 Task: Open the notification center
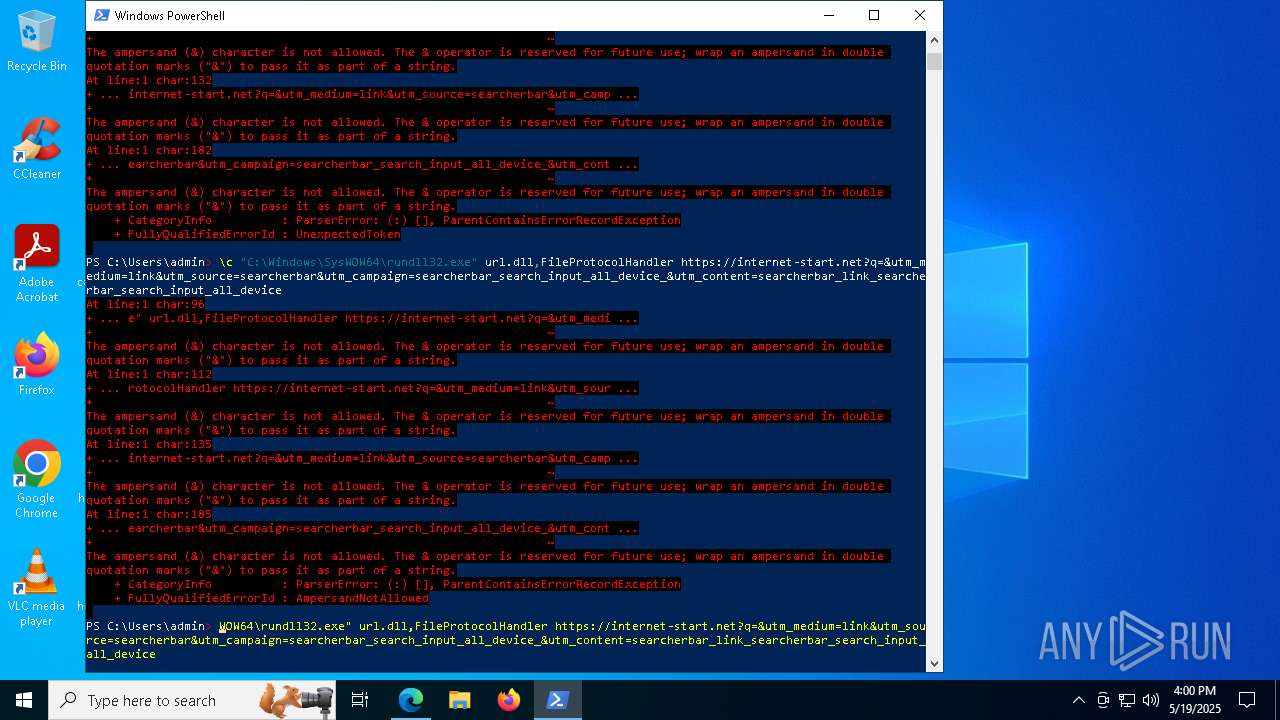(1247, 700)
